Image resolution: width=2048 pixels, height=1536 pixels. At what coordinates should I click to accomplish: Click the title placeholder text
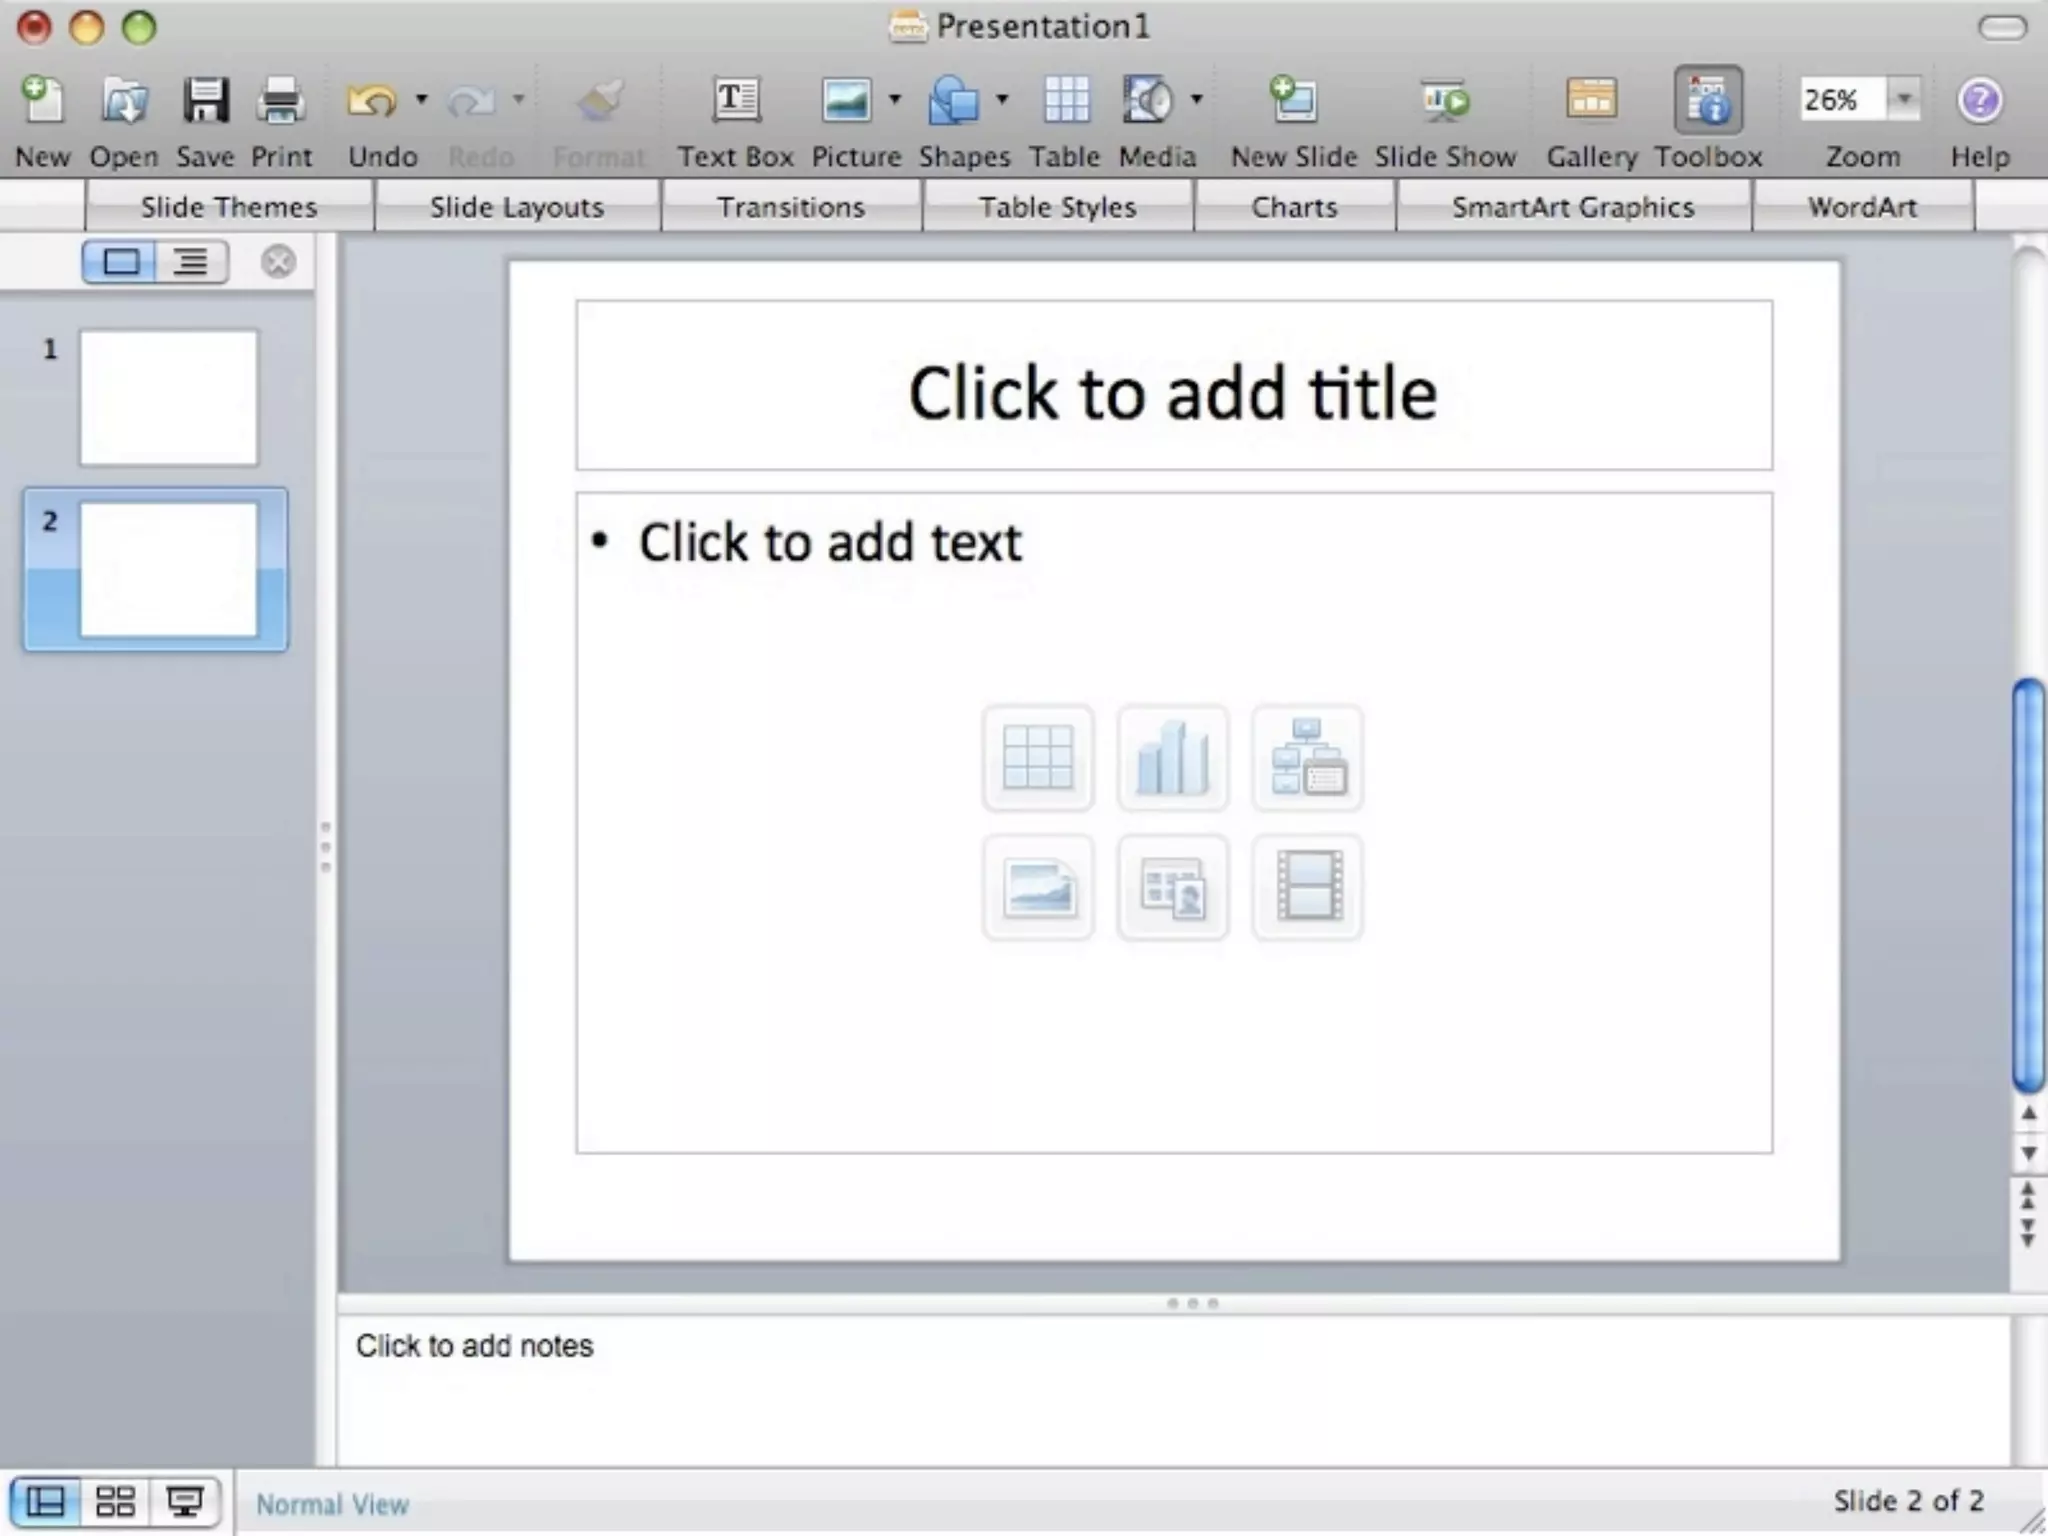point(1172,392)
